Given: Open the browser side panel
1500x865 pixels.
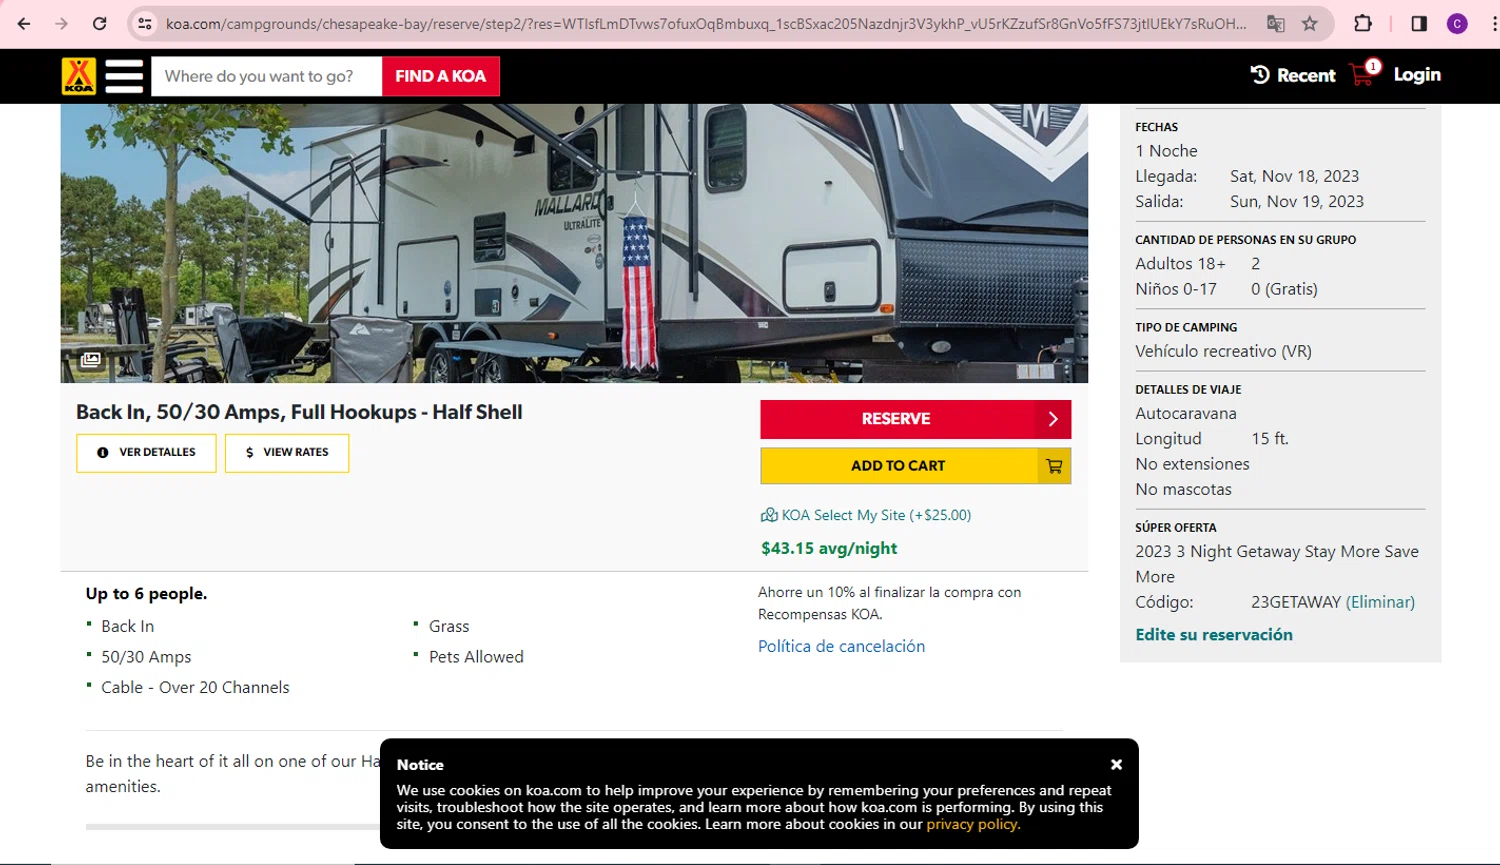Looking at the screenshot, I should click(1419, 23).
